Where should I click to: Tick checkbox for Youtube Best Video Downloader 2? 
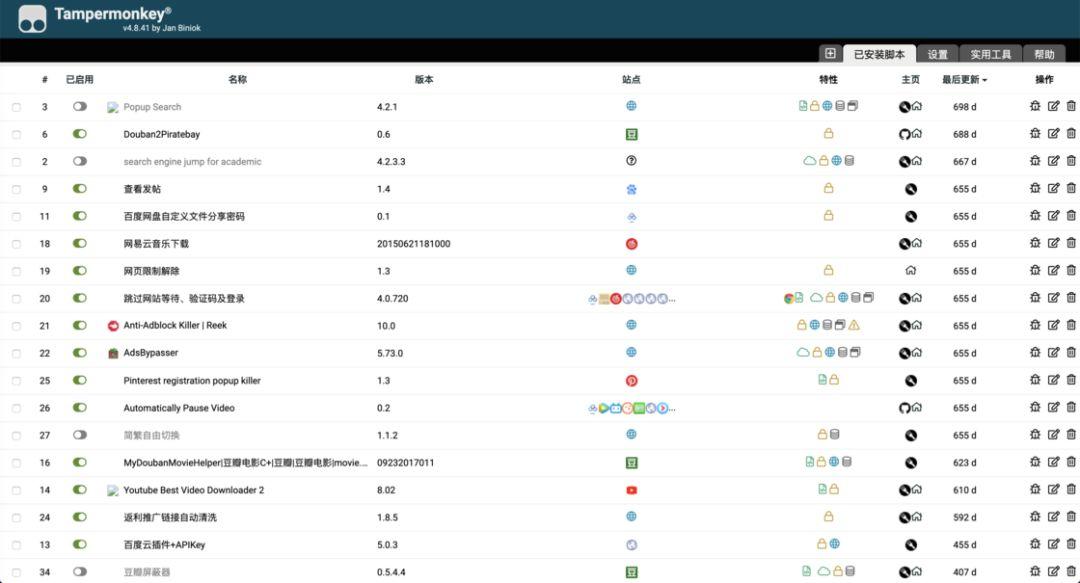point(16,490)
